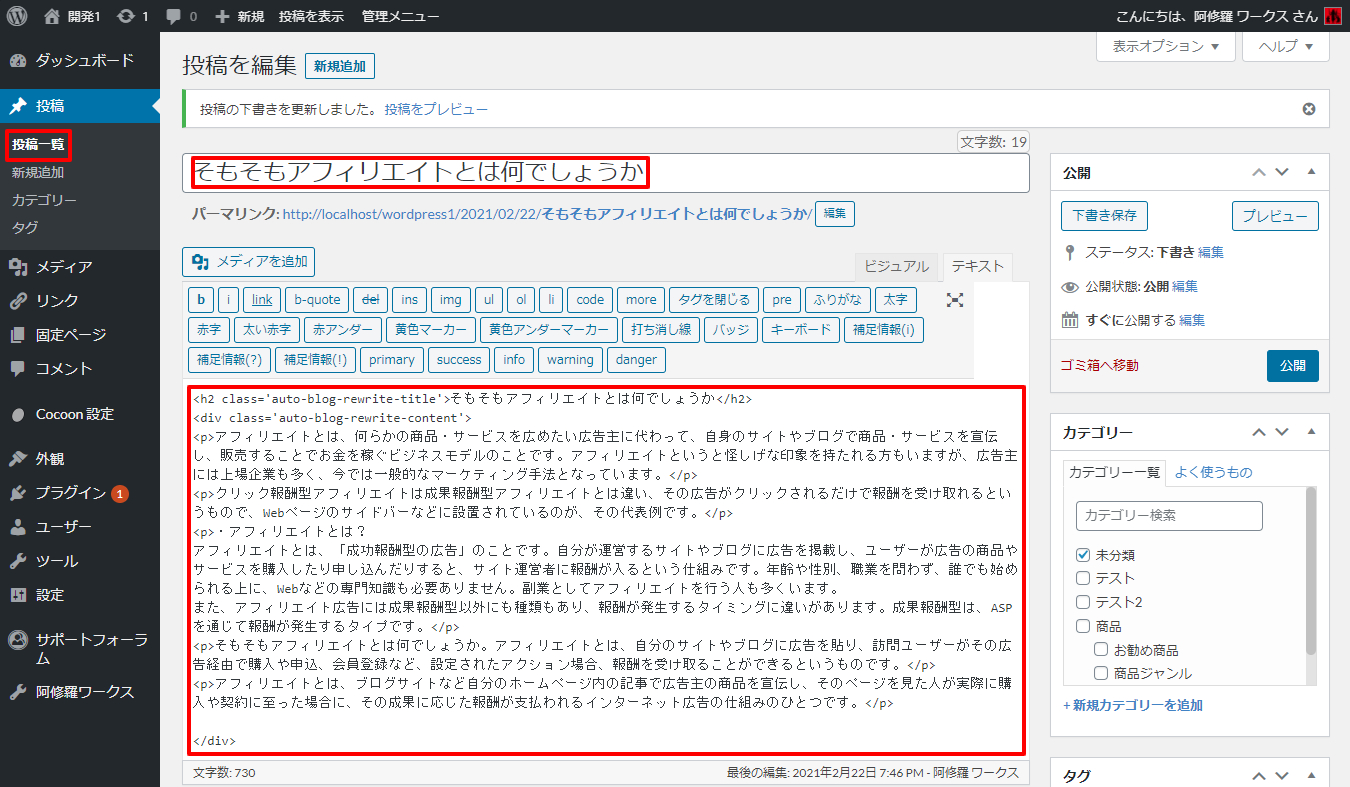This screenshot has width=1350, height=787.
Task: Click メディアを追加 button
Action: click(249, 262)
